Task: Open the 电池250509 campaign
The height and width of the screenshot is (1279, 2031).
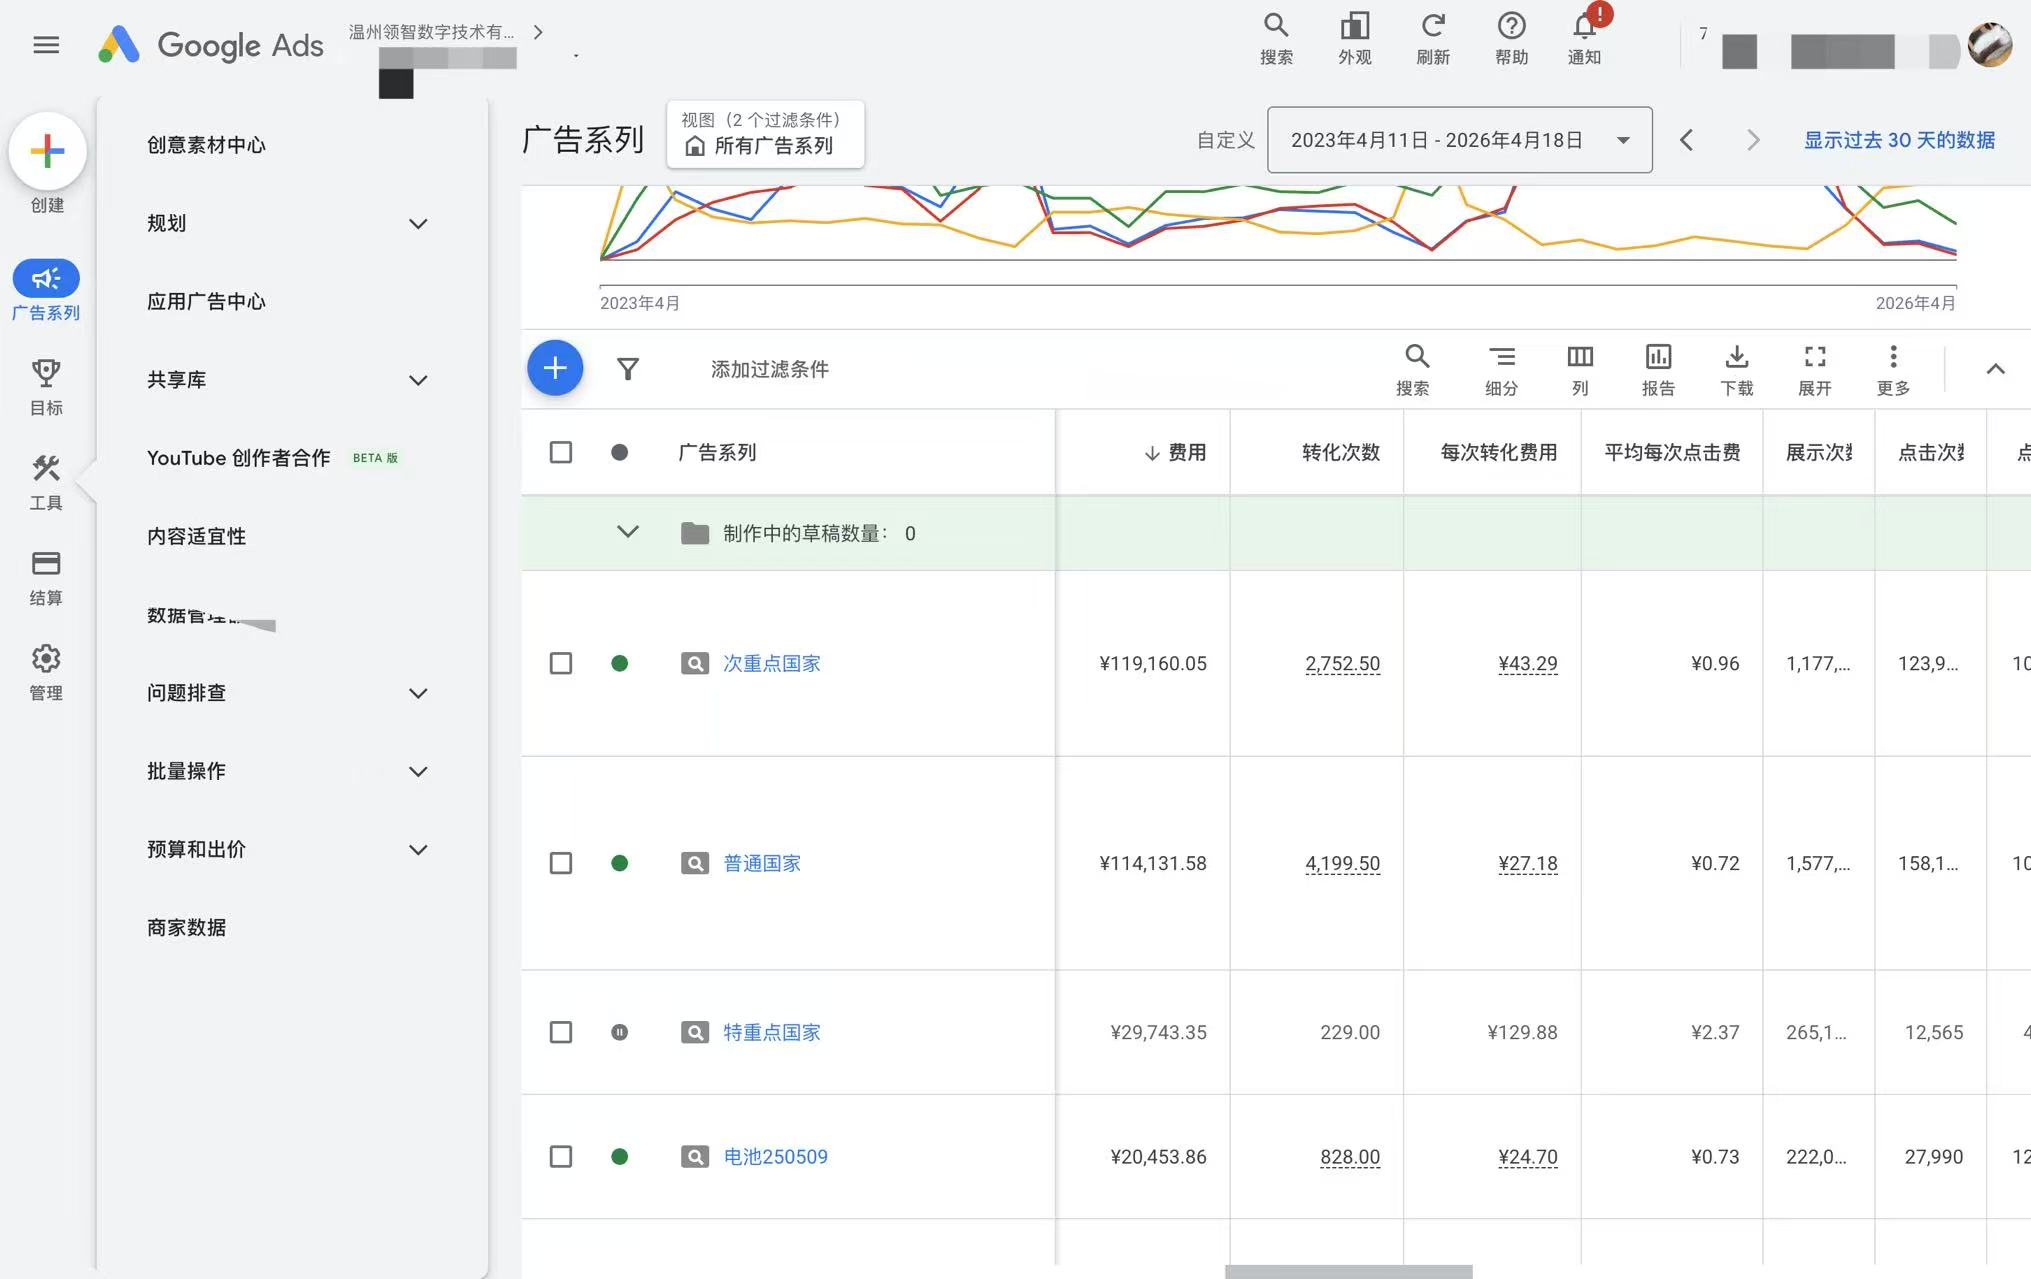Action: point(775,1156)
